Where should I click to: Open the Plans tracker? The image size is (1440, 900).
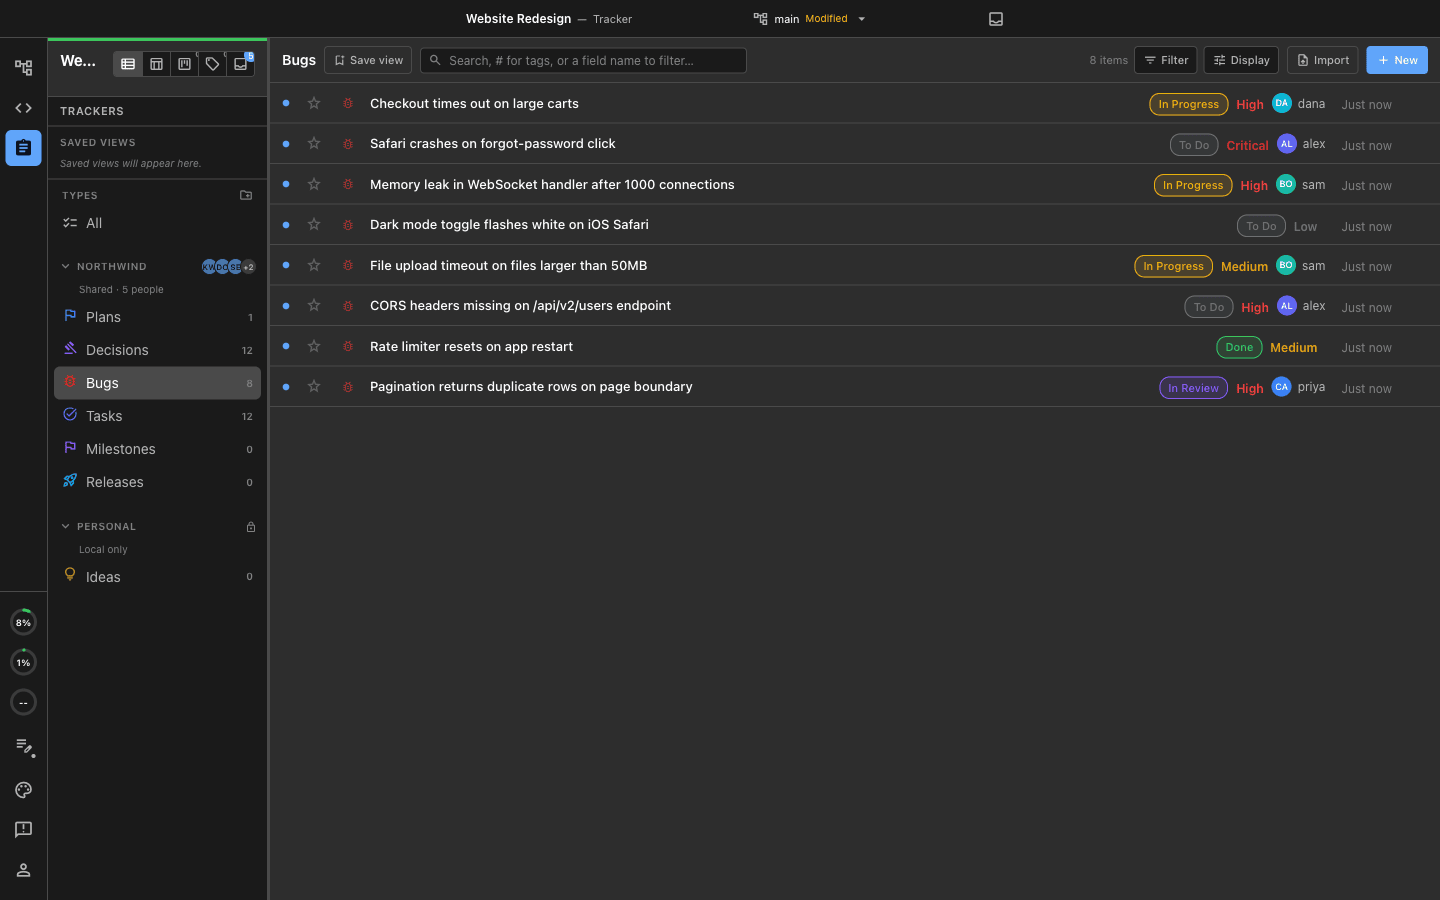pyautogui.click(x=158, y=317)
